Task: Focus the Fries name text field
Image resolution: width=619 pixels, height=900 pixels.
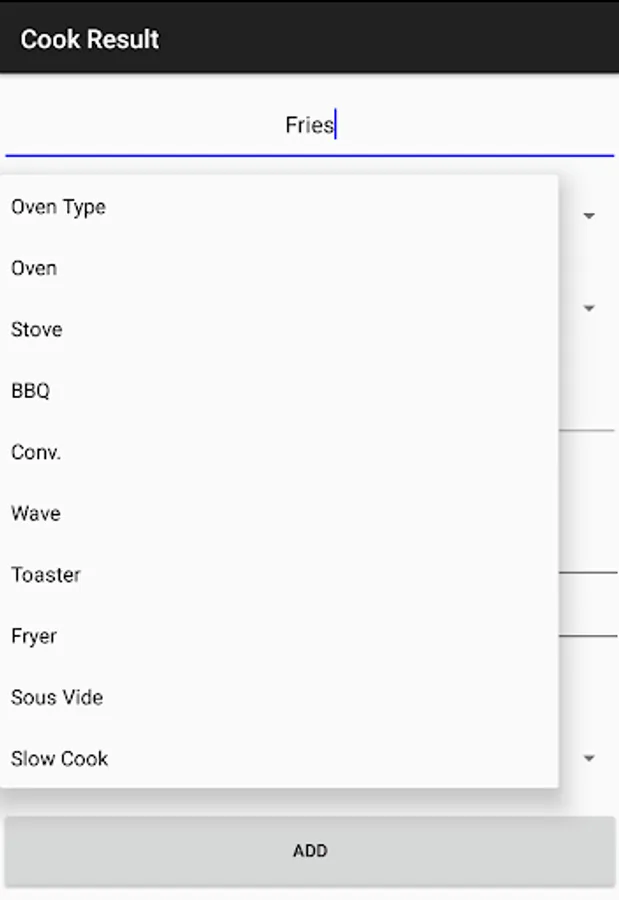Action: point(310,126)
